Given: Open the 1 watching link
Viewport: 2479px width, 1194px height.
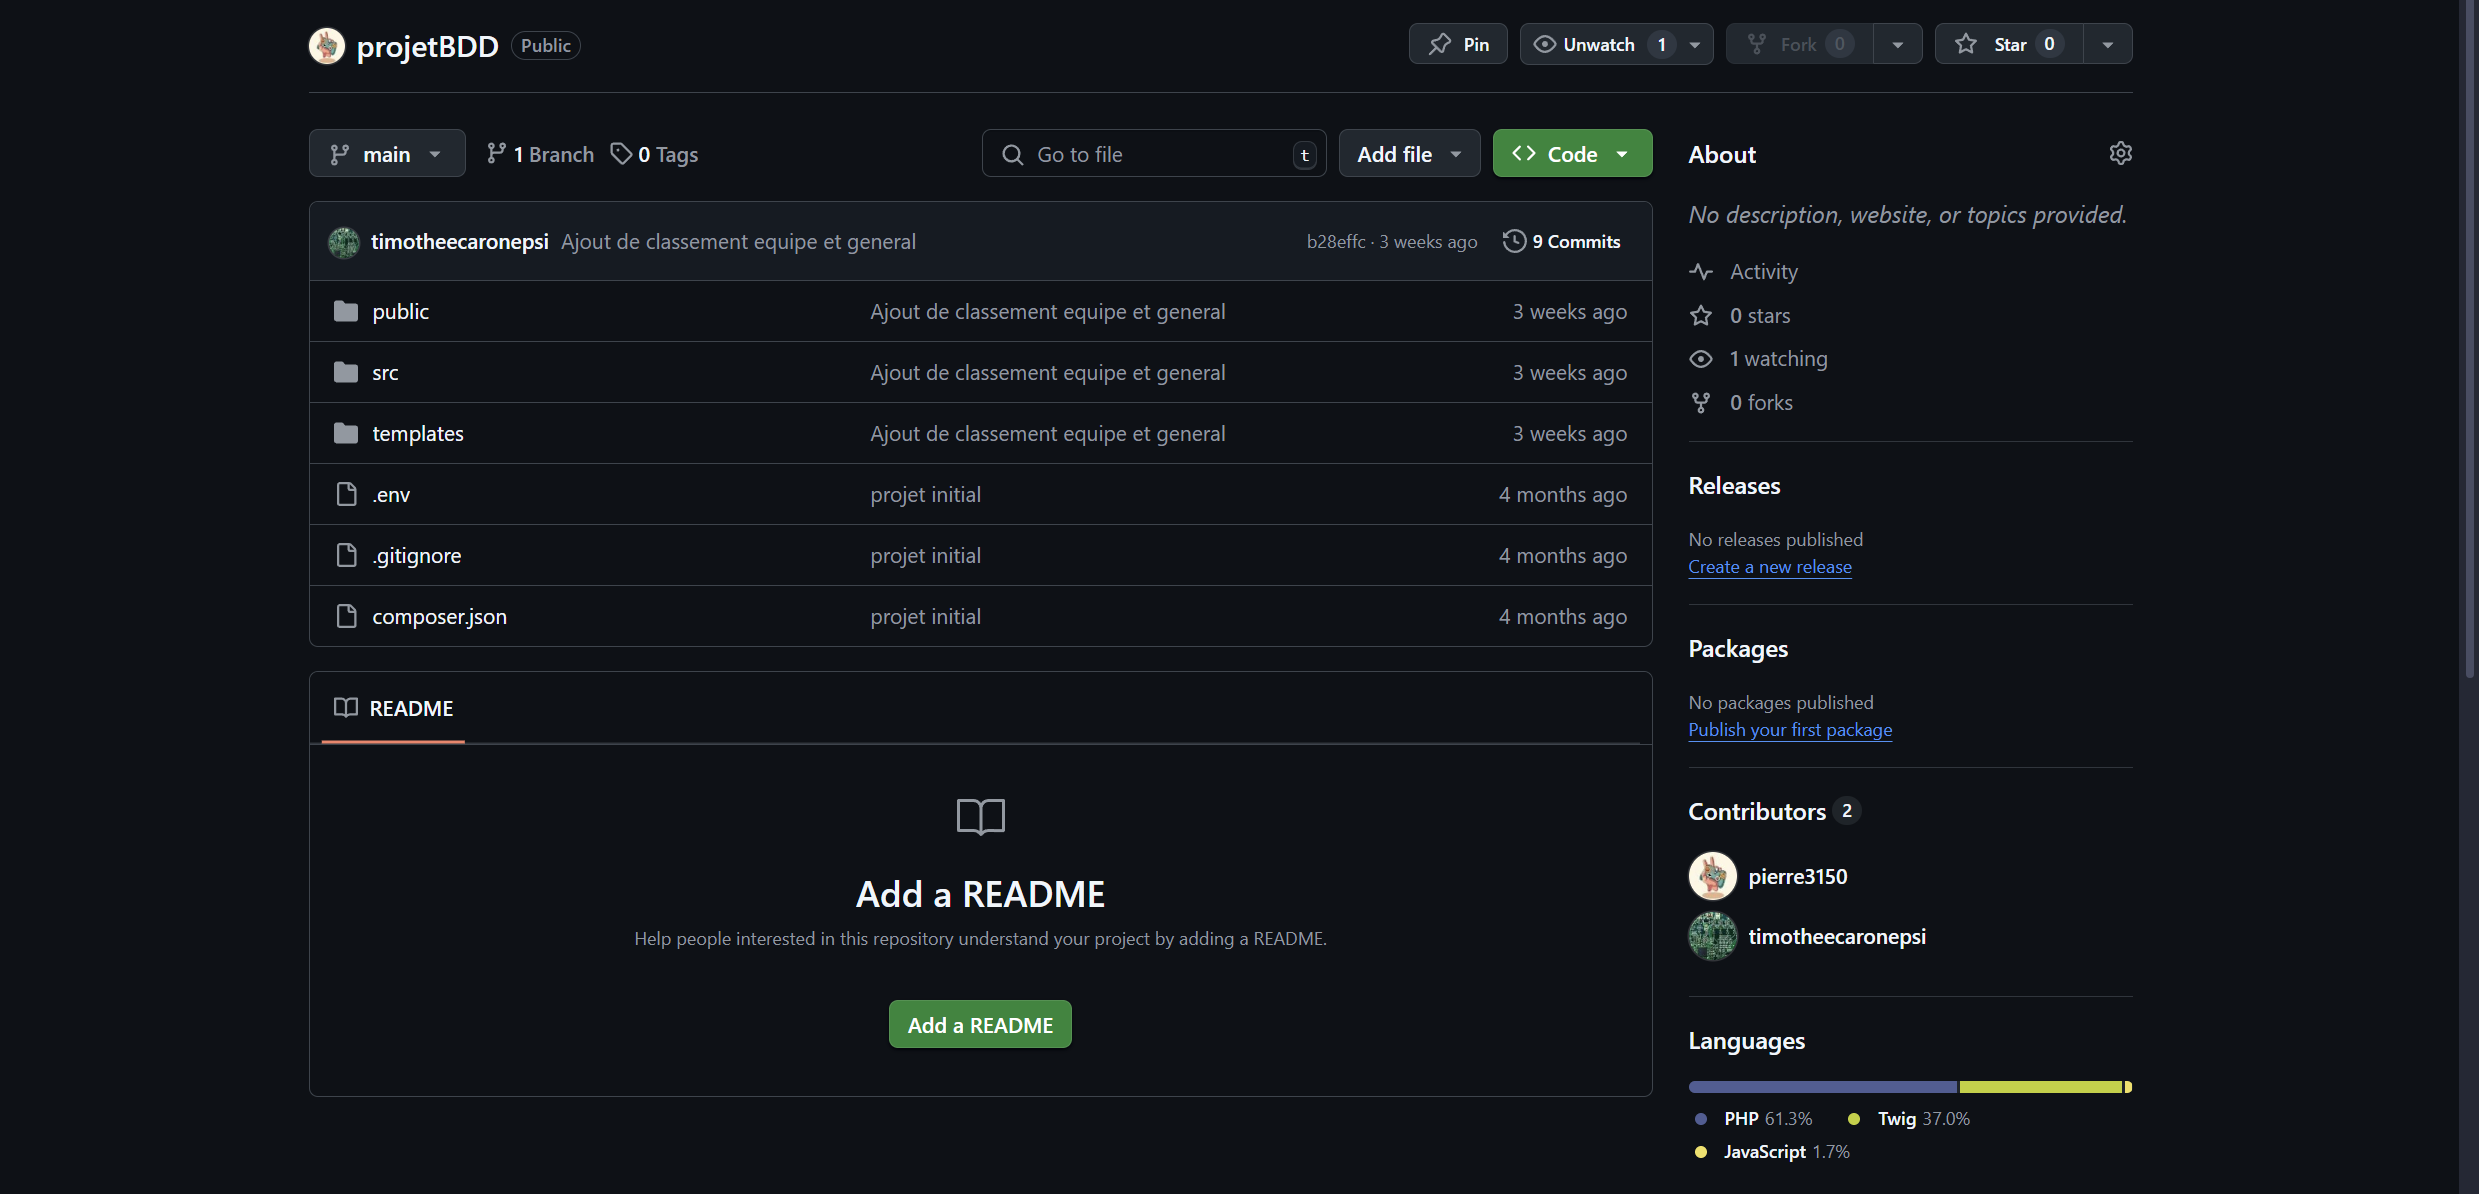Looking at the screenshot, I should pyautogui.click(x=1778, y=359).
